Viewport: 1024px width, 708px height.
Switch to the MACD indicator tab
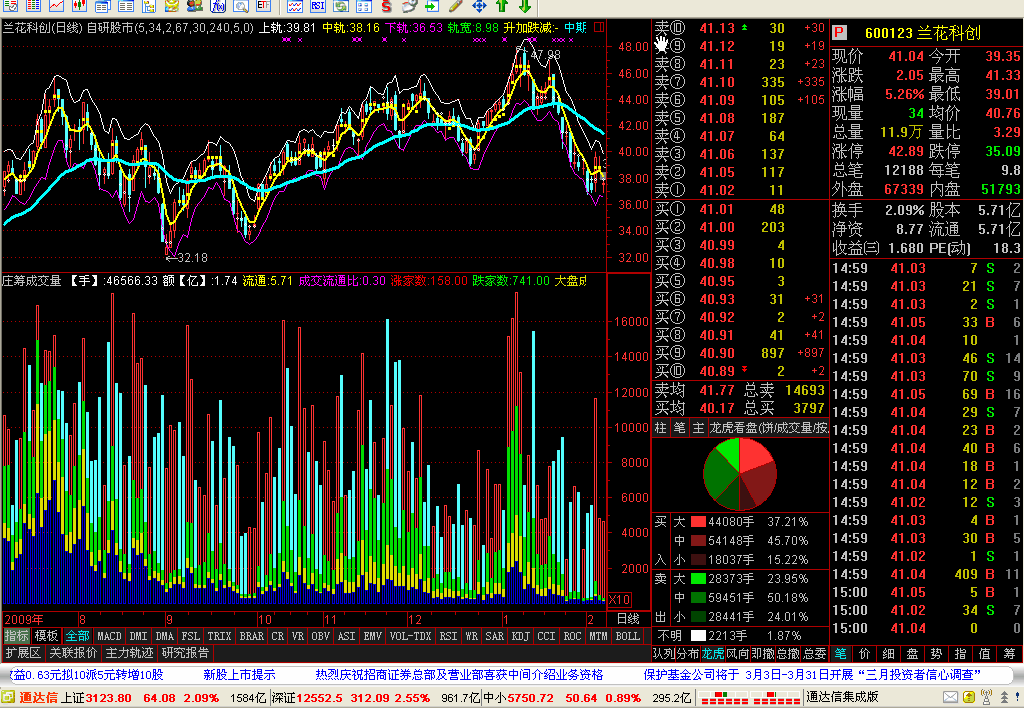click(x=109, y=636)
